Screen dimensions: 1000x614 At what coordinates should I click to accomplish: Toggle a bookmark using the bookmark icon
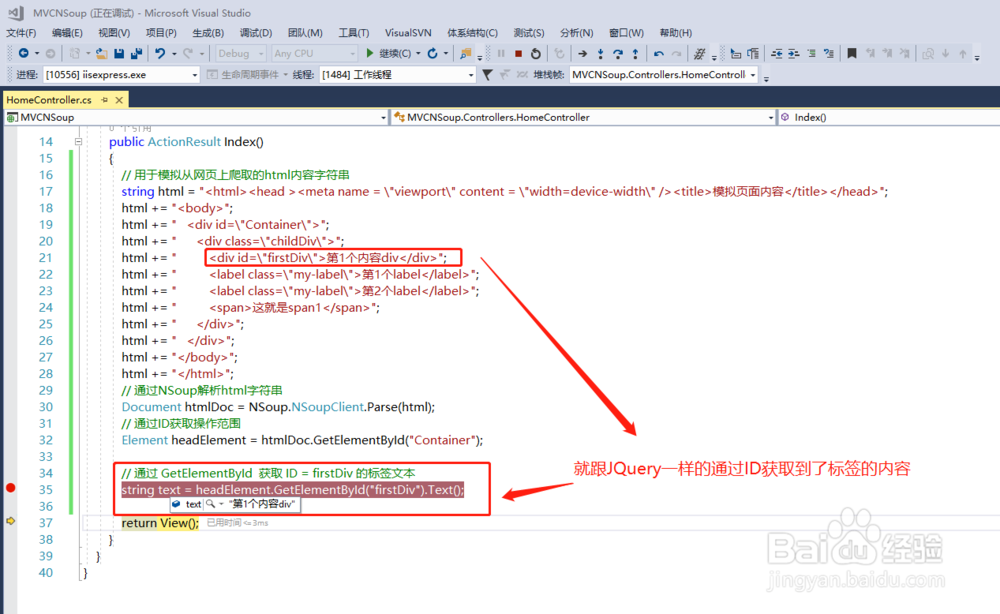click(x=850, y=53)
